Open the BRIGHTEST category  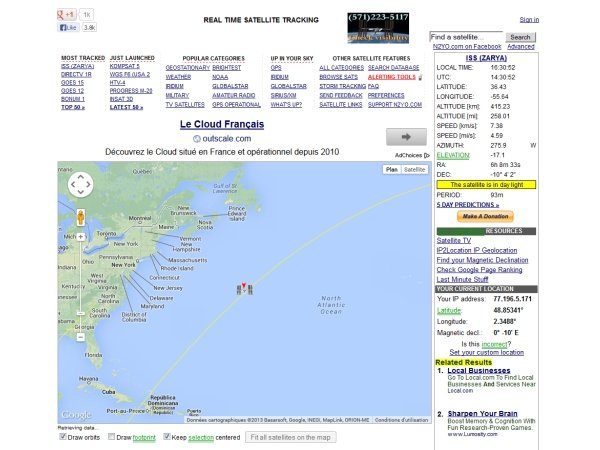tap(227, 68)
